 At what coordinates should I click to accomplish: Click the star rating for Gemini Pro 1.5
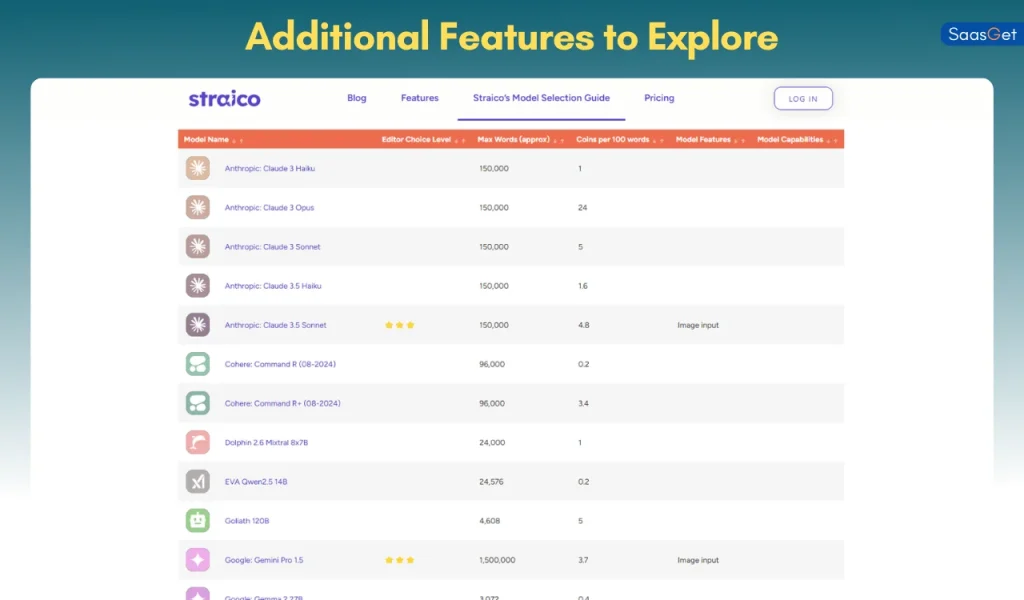pos(400,560)
